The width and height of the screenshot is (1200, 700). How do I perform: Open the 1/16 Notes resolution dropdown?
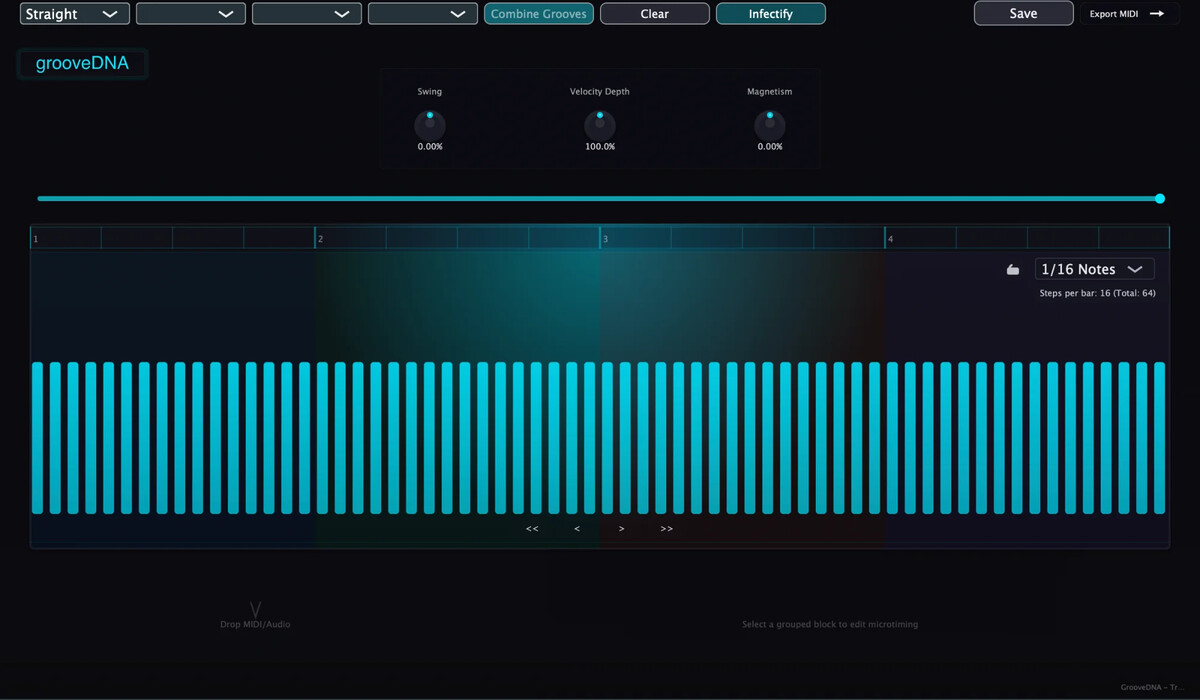[1094, 269]
